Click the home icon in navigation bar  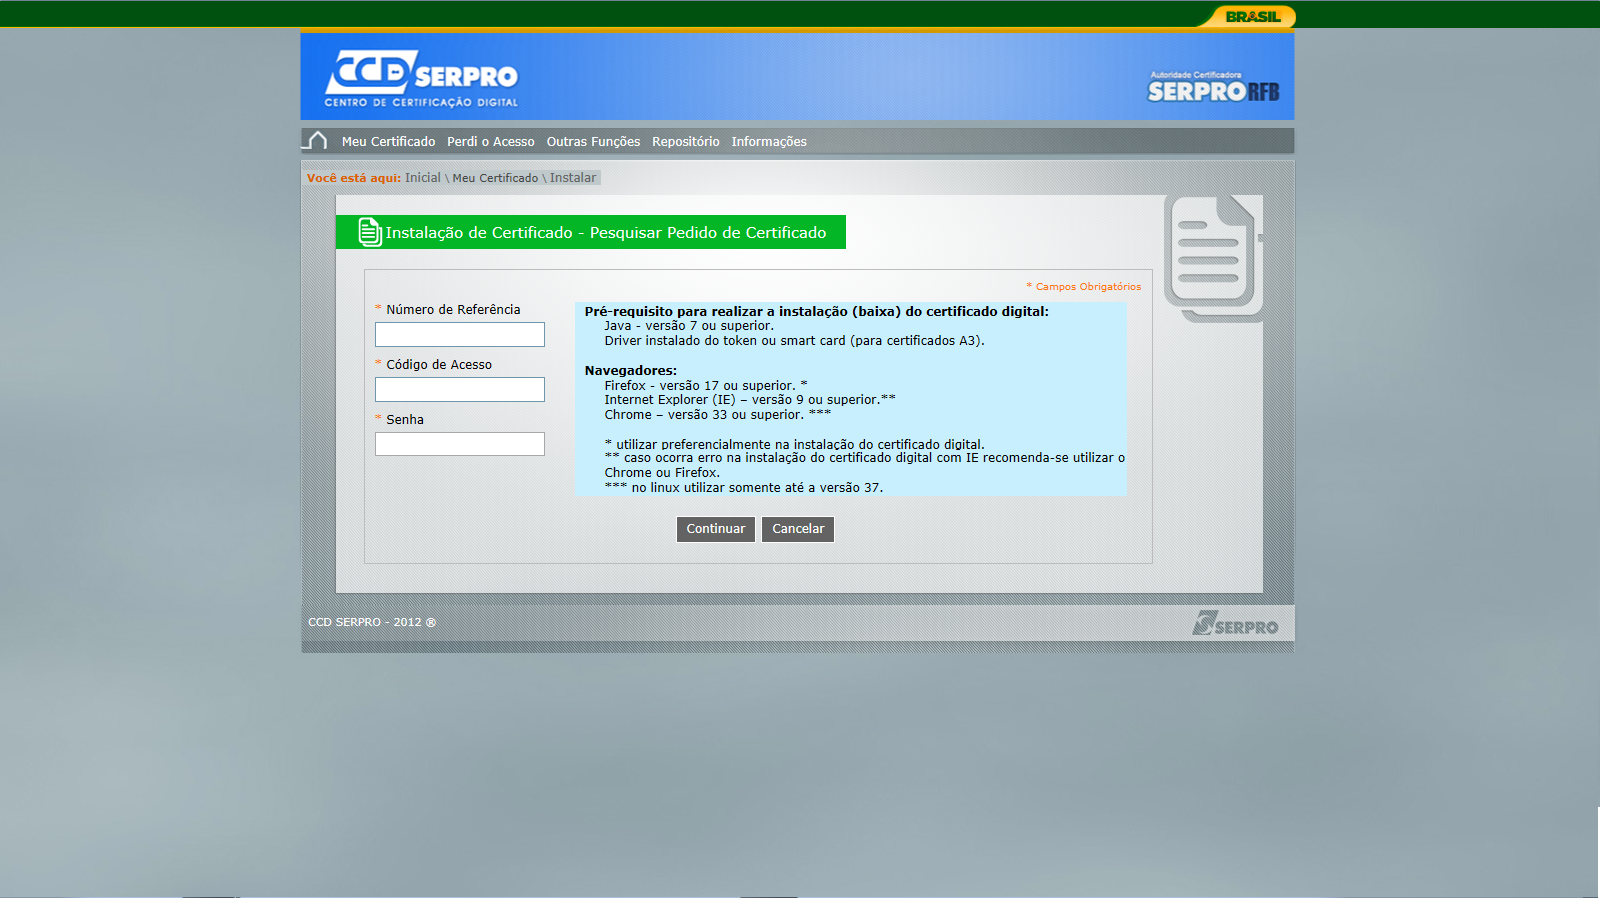click(x=317, y=141)
